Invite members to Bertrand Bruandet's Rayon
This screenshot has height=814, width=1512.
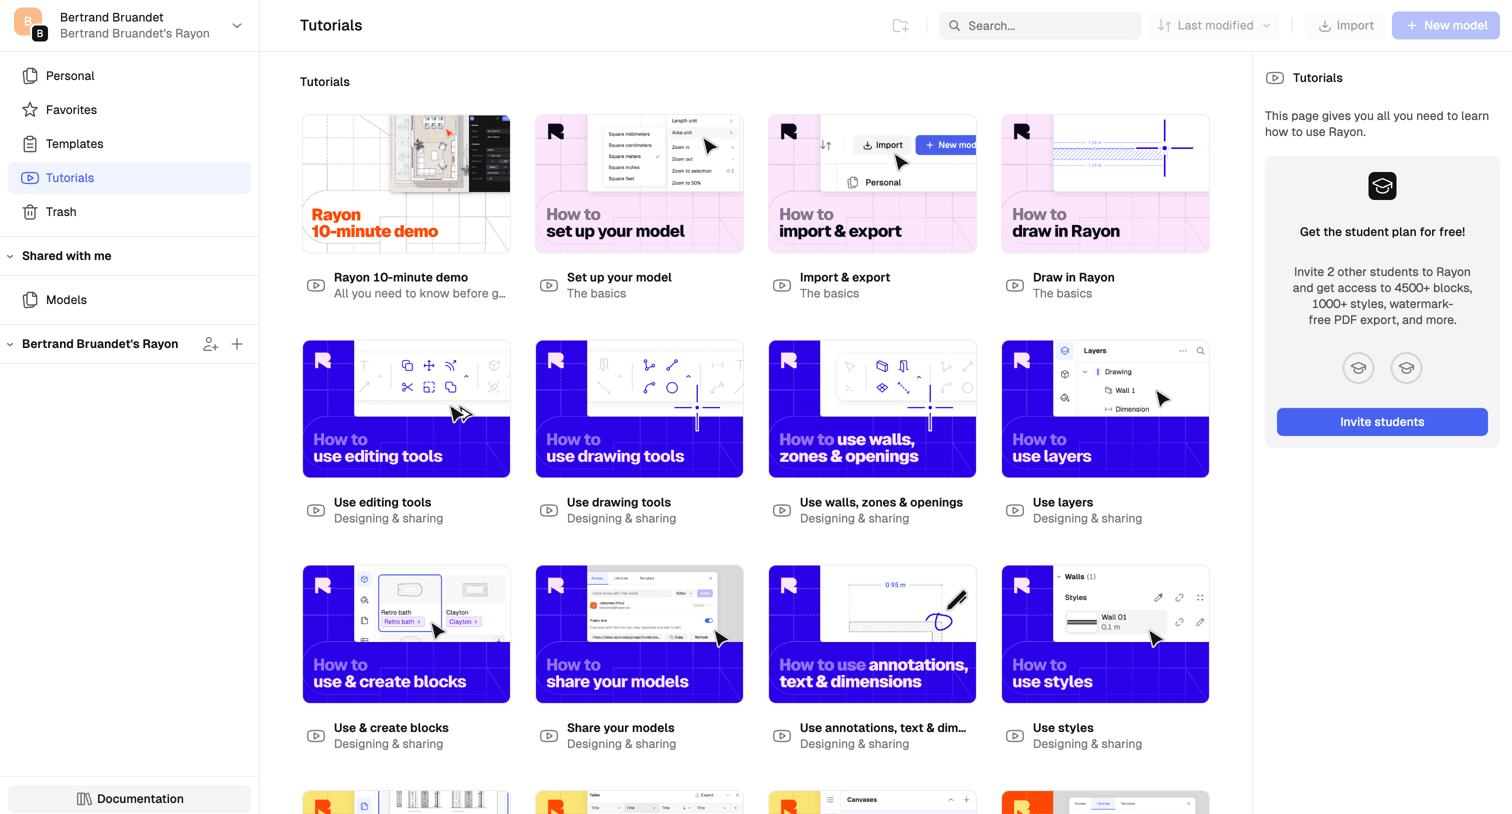pyautogui.click(x=210, y=344)
